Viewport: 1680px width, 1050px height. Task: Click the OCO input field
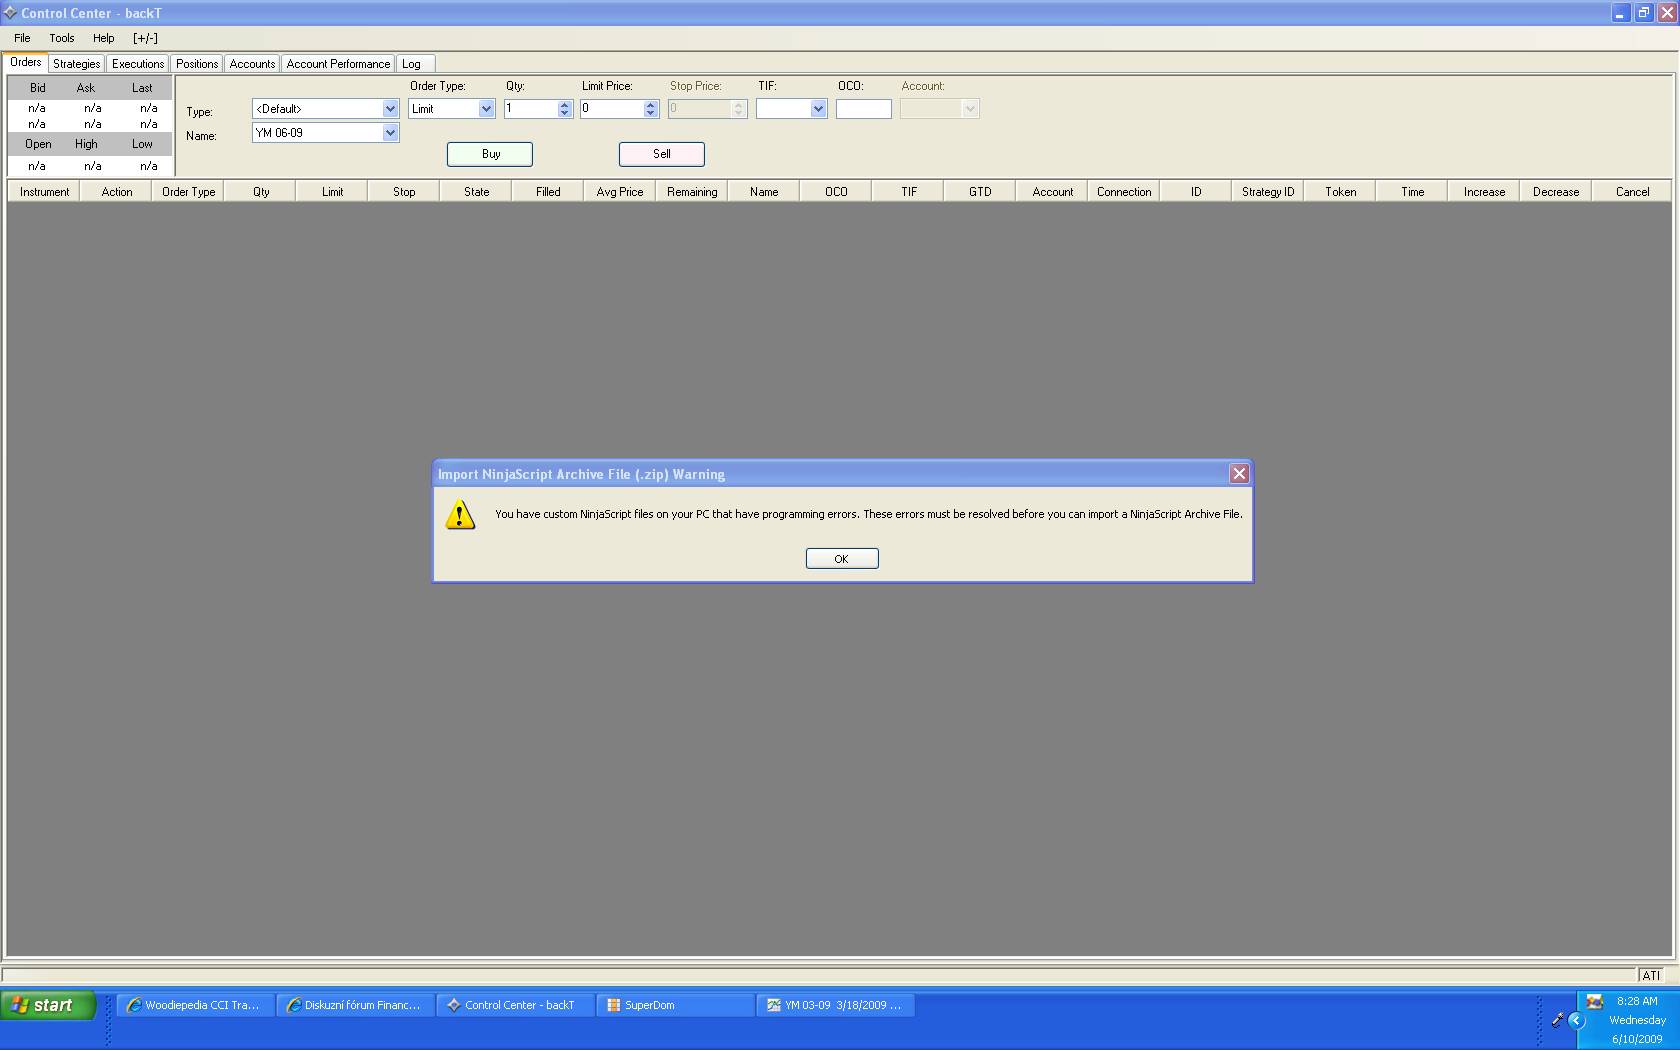point(864,109)
